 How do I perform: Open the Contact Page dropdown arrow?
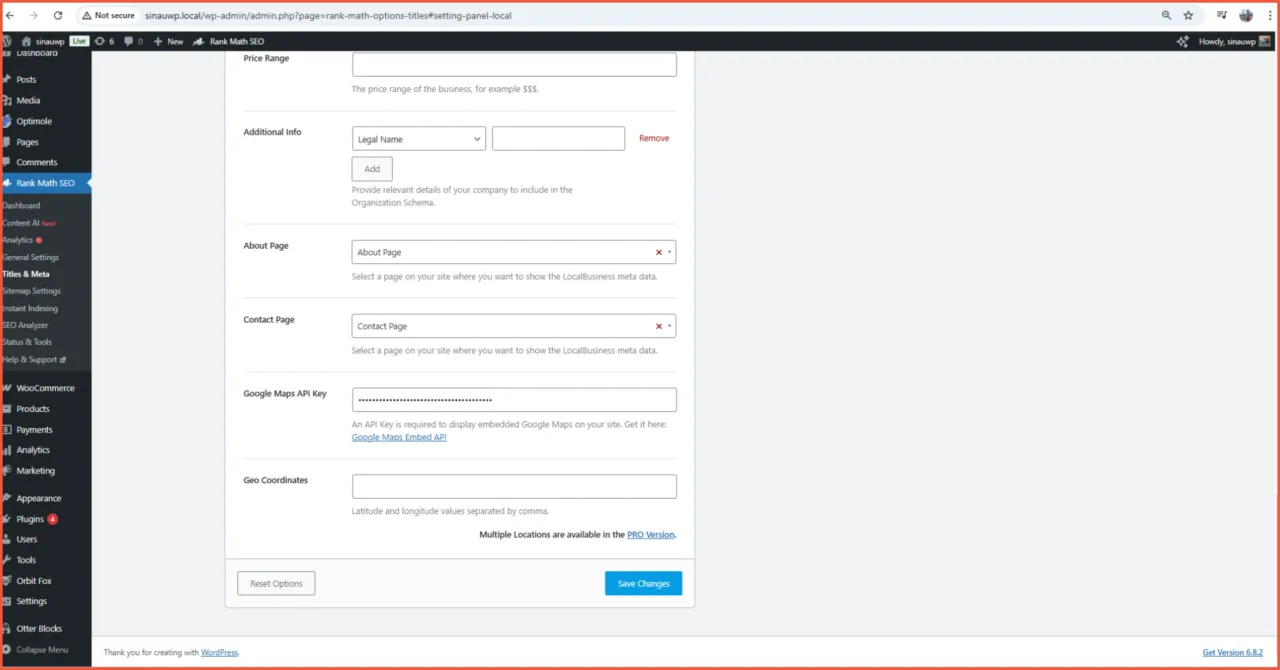pyautogui.click(x=669, y=327)
